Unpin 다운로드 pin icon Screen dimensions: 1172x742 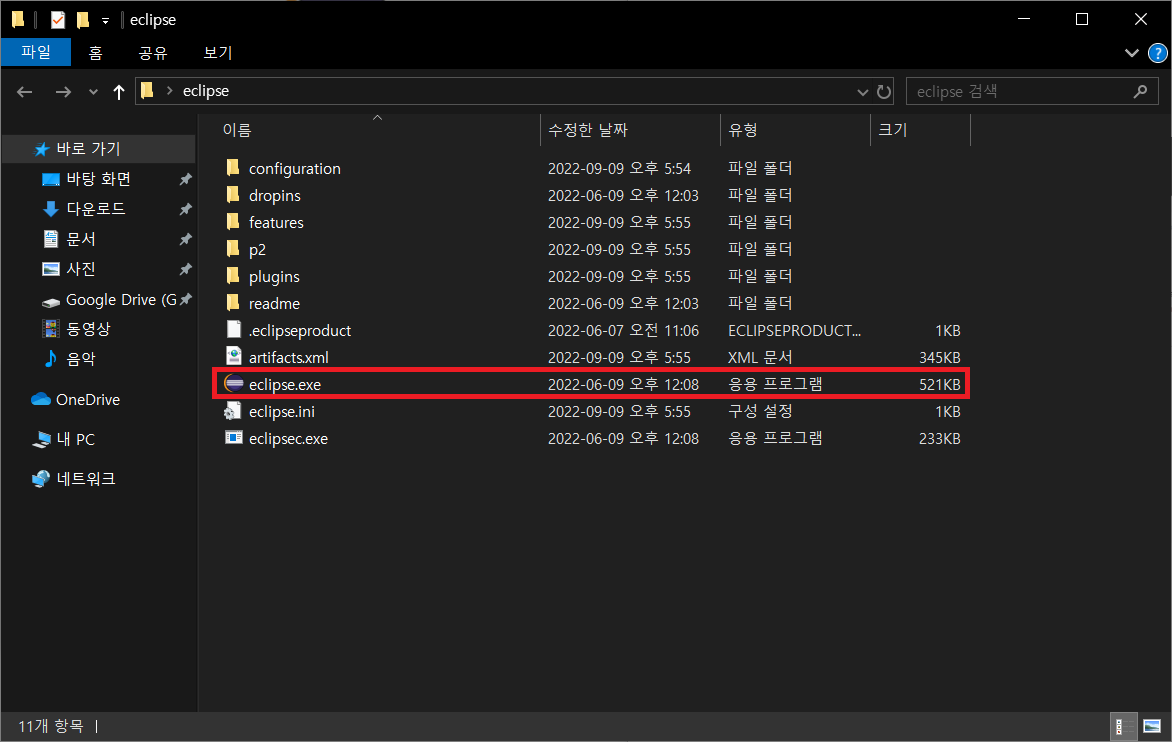(185, 208)
